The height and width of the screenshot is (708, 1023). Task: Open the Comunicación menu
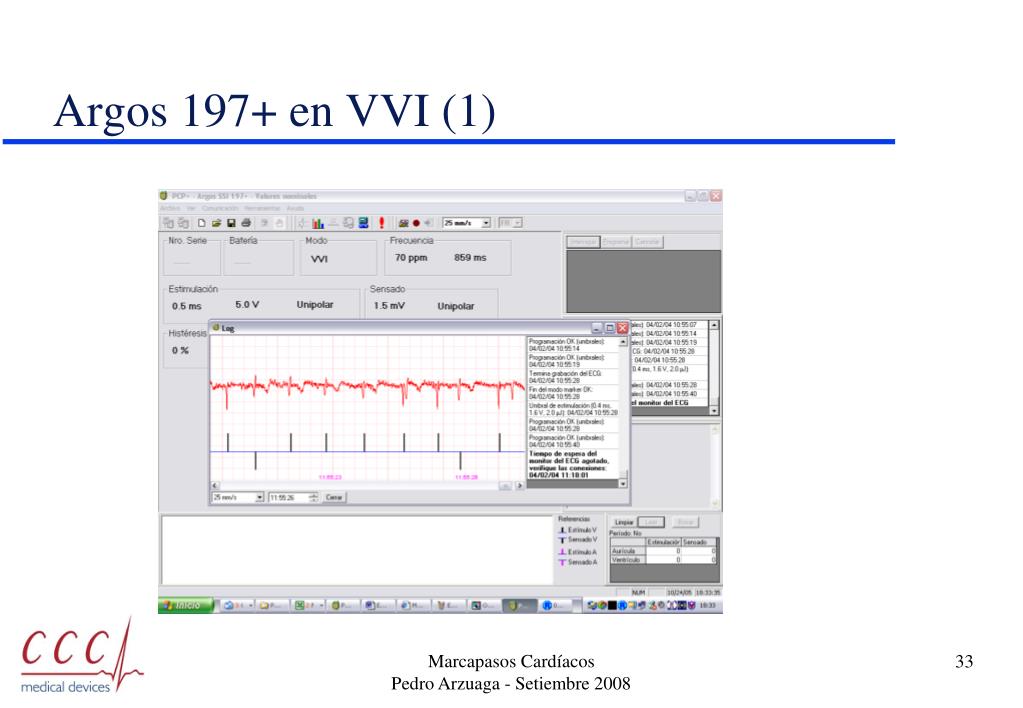[x=219, y=208]
